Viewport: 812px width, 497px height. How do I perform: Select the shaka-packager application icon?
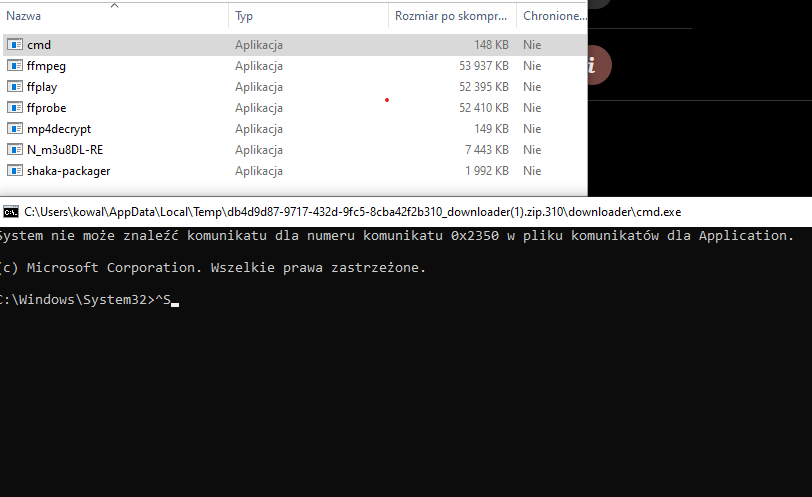14,170
